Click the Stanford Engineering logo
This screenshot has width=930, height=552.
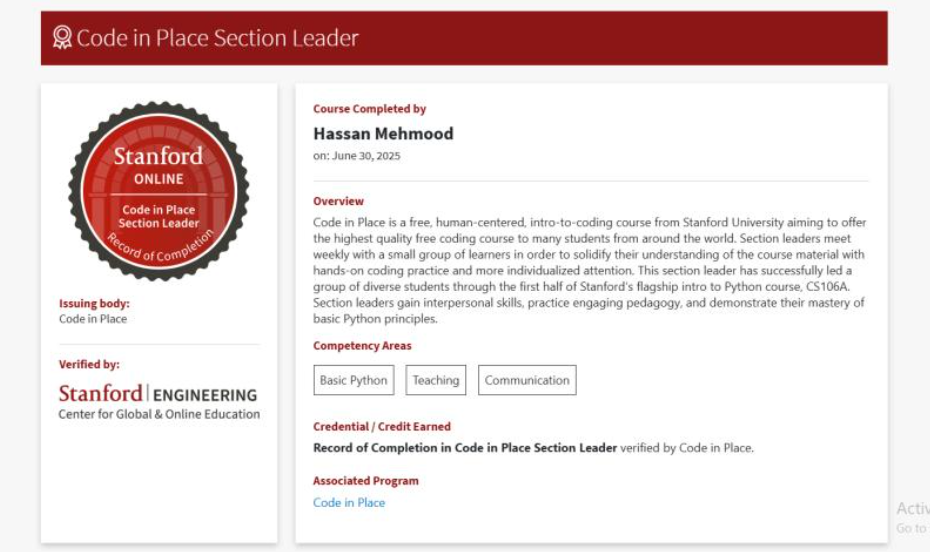click(x=158, y=394)
